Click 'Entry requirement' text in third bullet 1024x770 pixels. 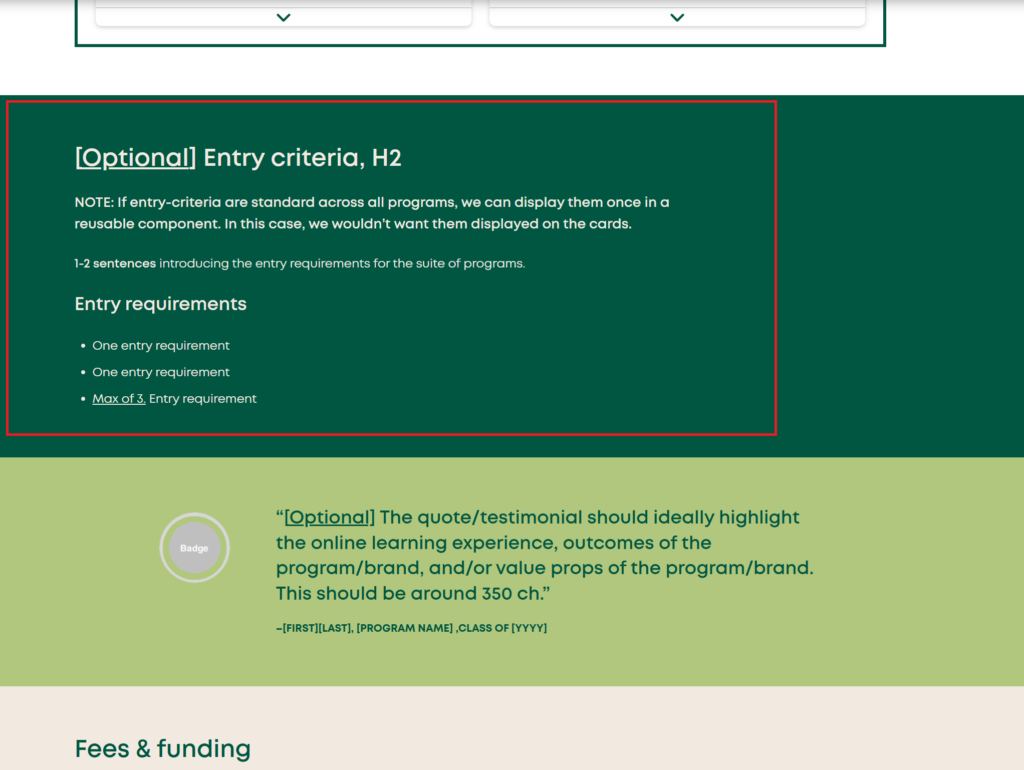click(203, 398)
